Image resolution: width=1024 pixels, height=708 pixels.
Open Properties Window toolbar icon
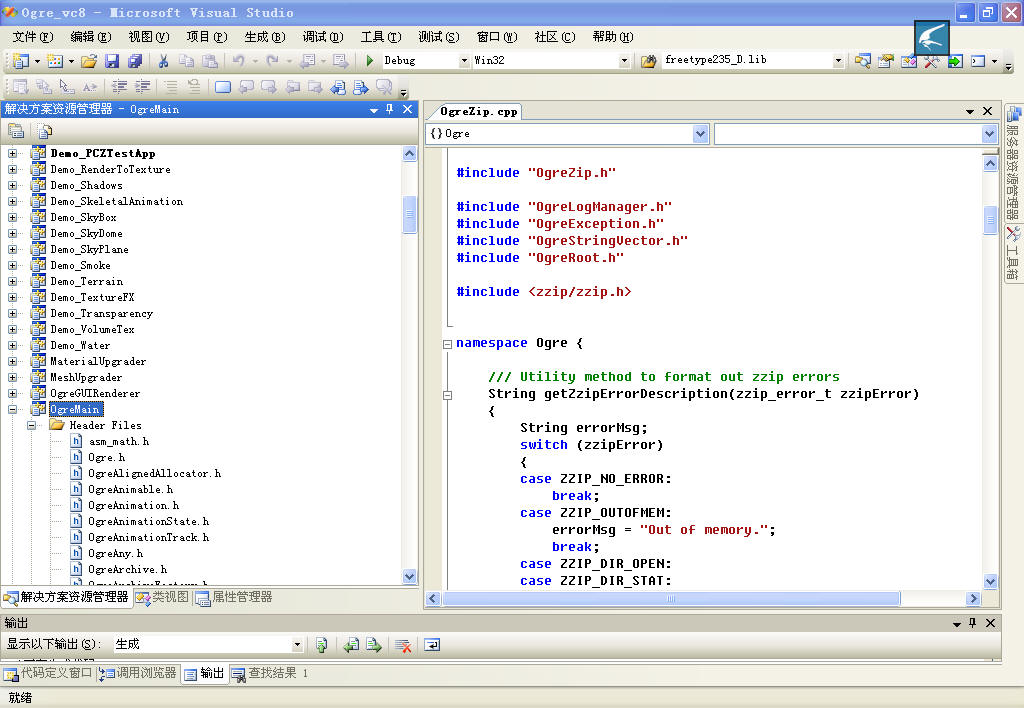[x=886, y=61]
